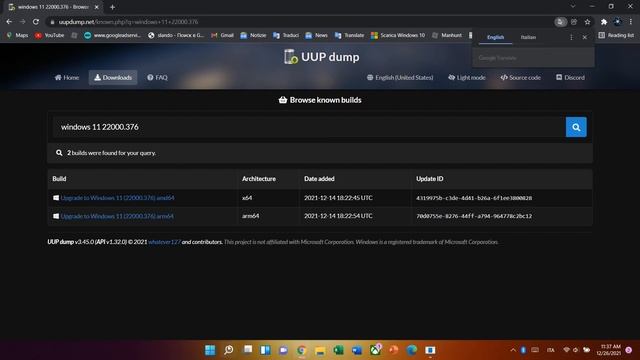Open Chrome three-dot menu
The width and height of the screenshot is (640, 360).
[631, 22]
